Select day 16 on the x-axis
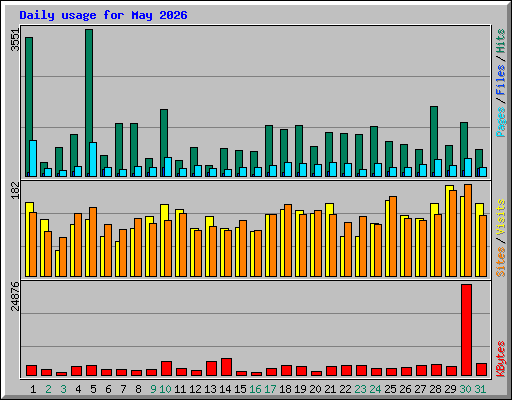The width and height of the screenshot is (512, 400). 255,389
